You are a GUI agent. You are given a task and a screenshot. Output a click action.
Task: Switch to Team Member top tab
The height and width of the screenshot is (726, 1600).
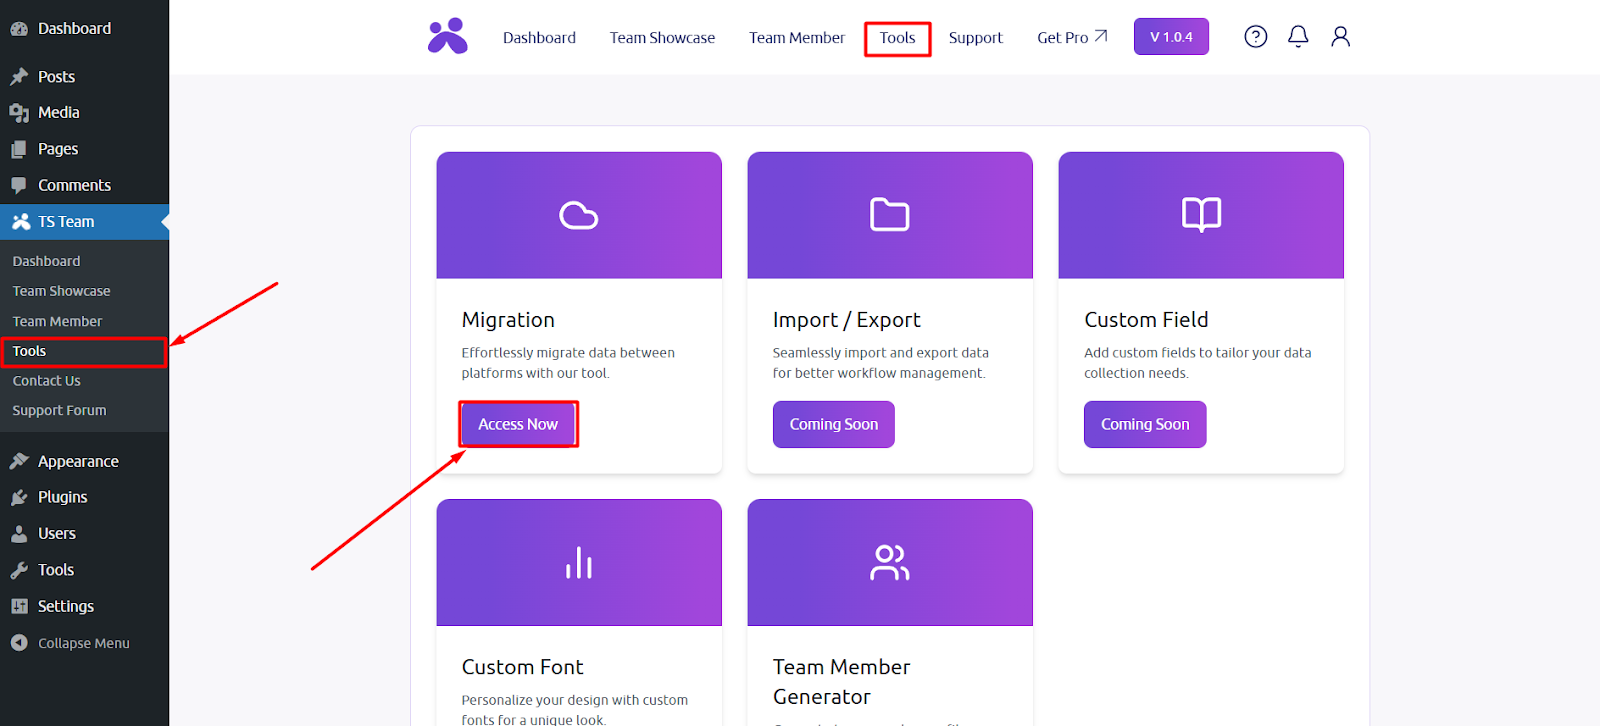tap(796, 38)
